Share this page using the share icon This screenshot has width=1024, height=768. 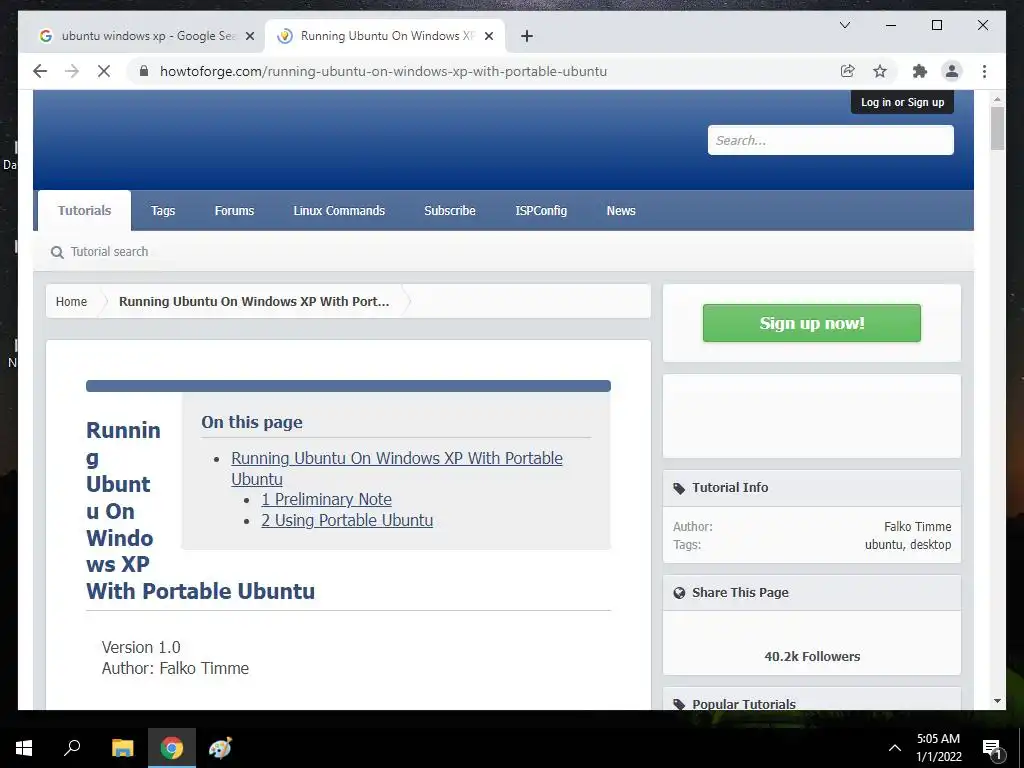848,71
